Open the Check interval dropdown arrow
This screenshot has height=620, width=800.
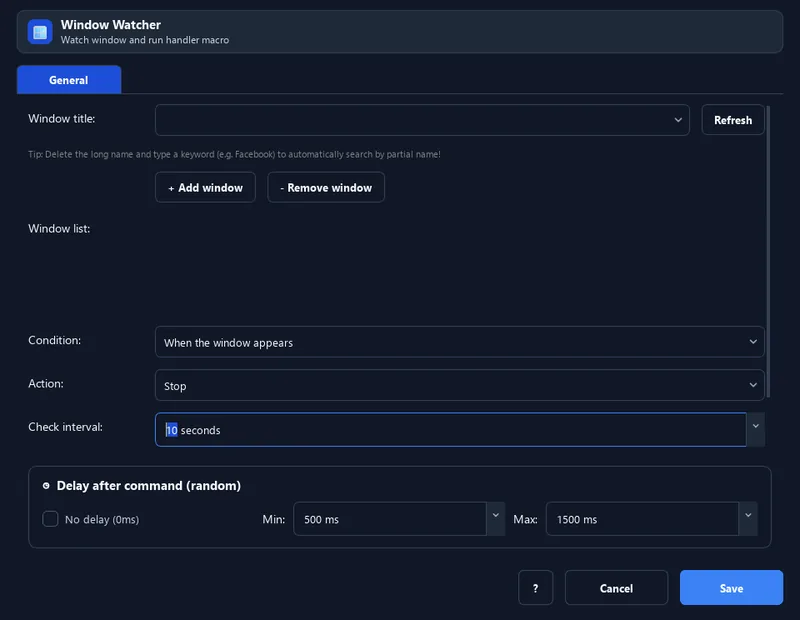click(756, 428)
